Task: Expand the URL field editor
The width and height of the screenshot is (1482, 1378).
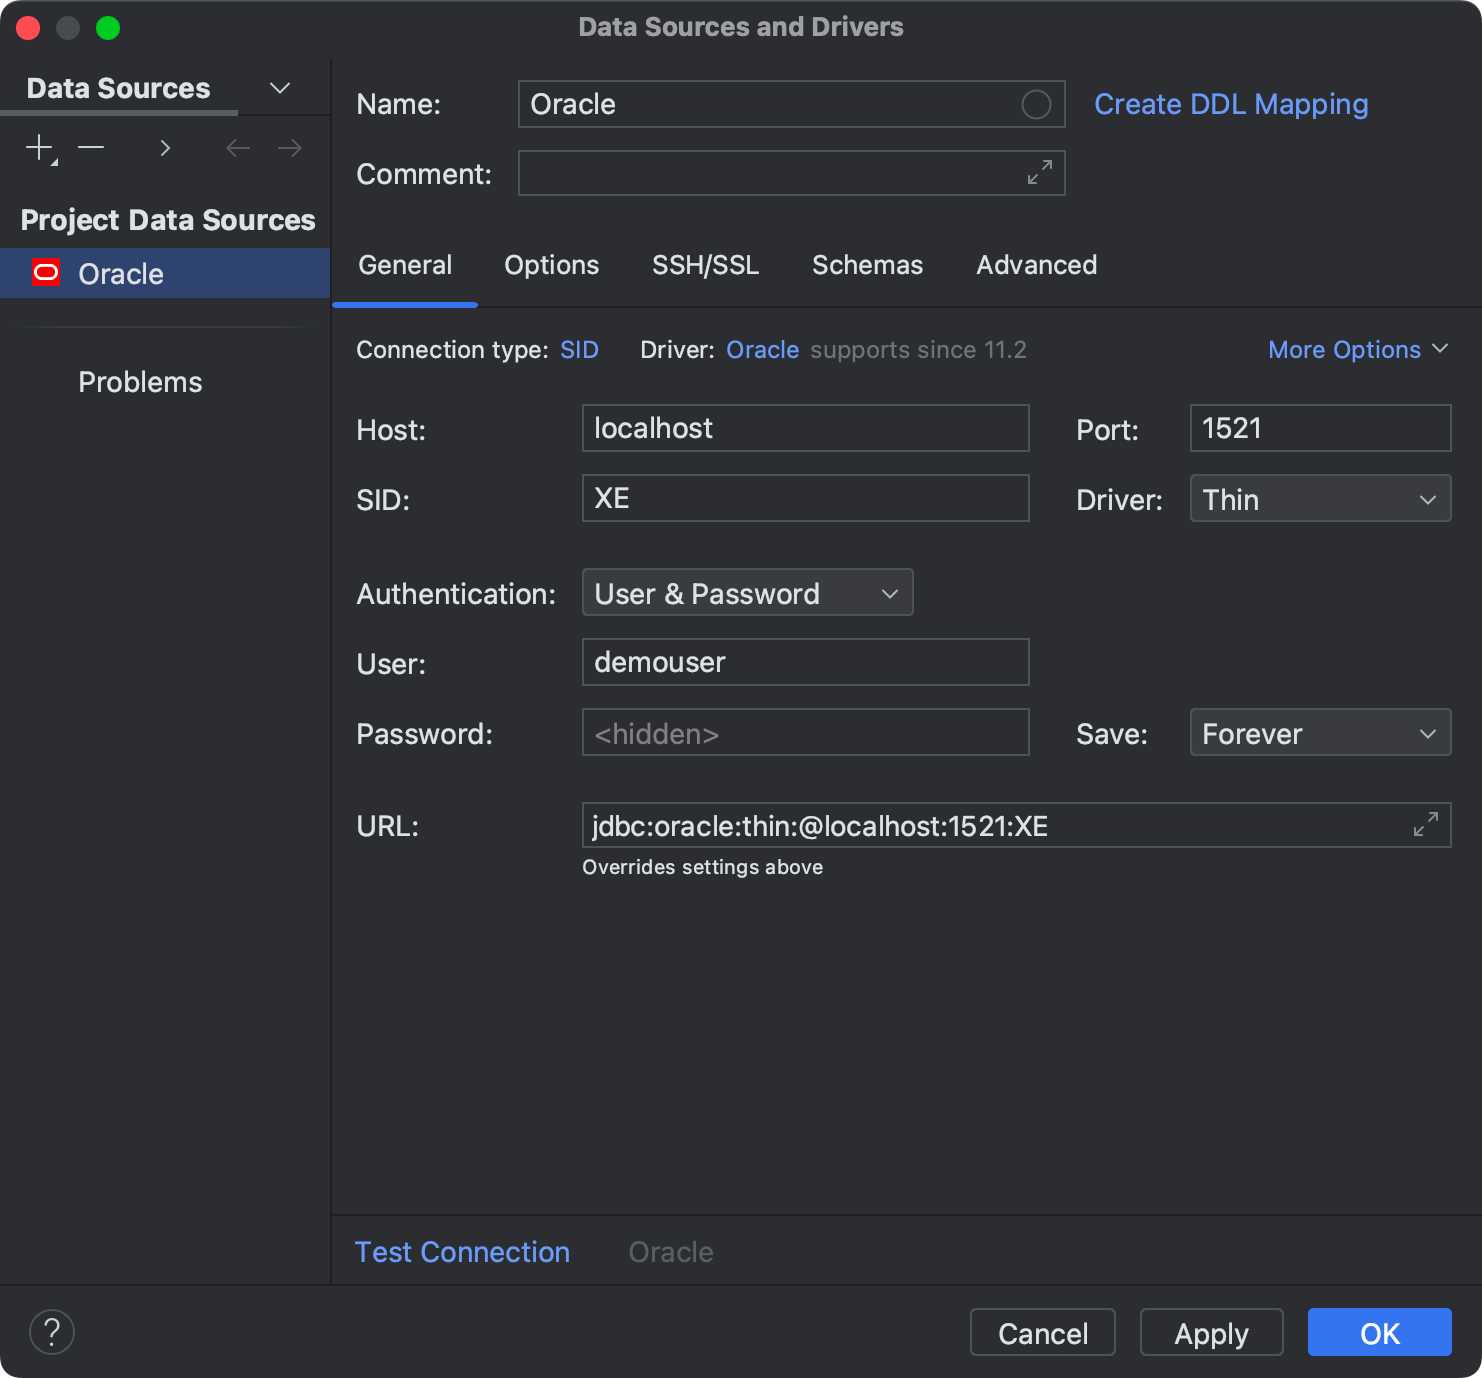Action: click(1425, 825)
